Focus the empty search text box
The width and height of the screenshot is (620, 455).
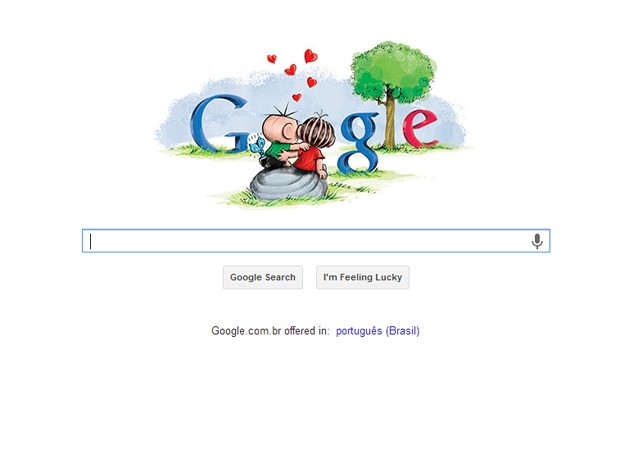pos(316,241)
